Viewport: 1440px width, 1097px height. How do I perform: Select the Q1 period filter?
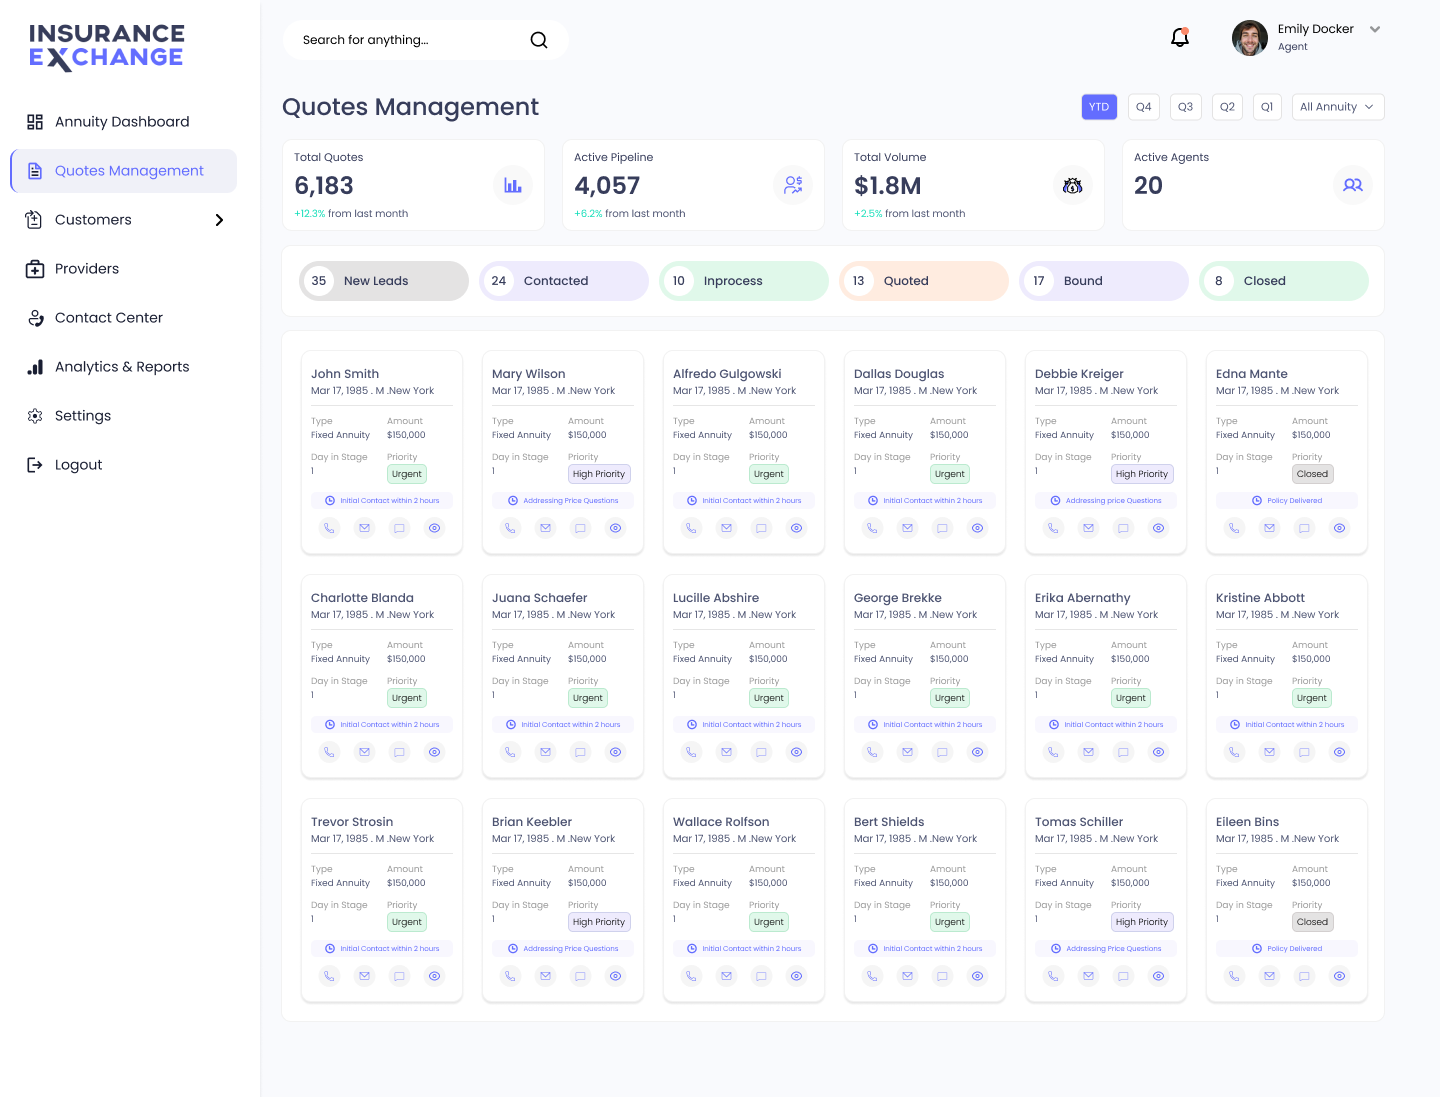point(1267,107)
